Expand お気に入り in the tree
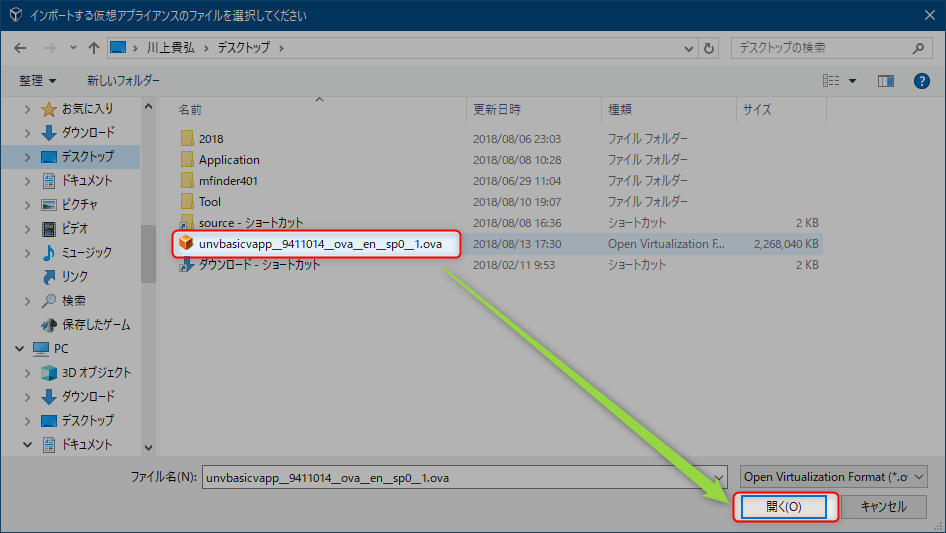Viewport: 946px width, 533px height. click(27, 109)
